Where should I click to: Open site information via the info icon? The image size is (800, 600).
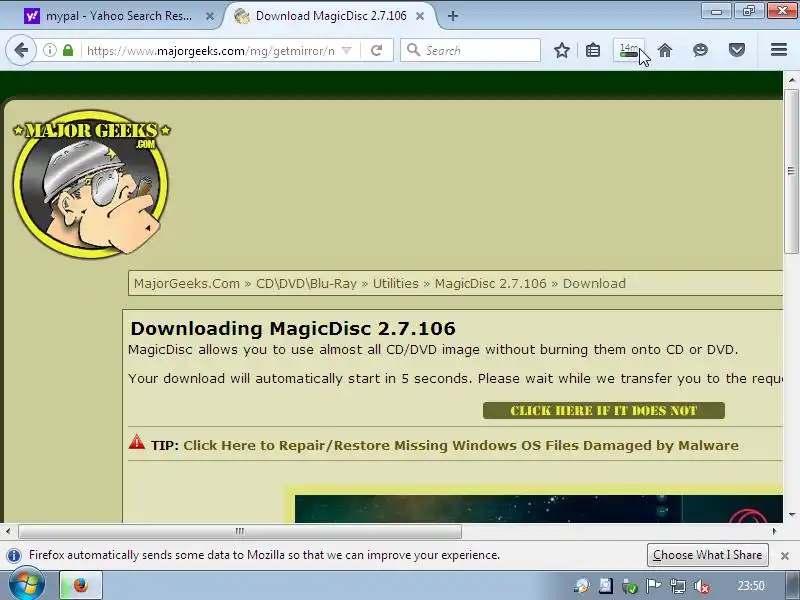point(49,50)
